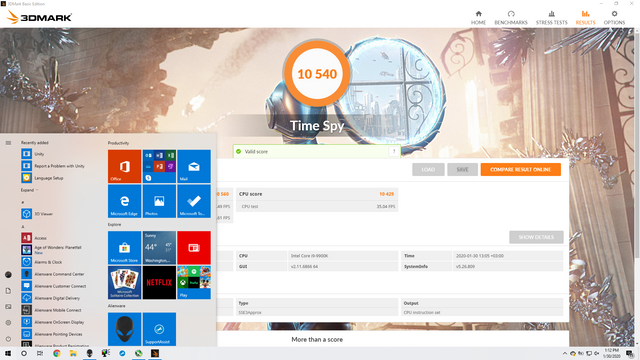Click the Windows Start button
Viewport: 640px width, 360px height.
(8, 353)
